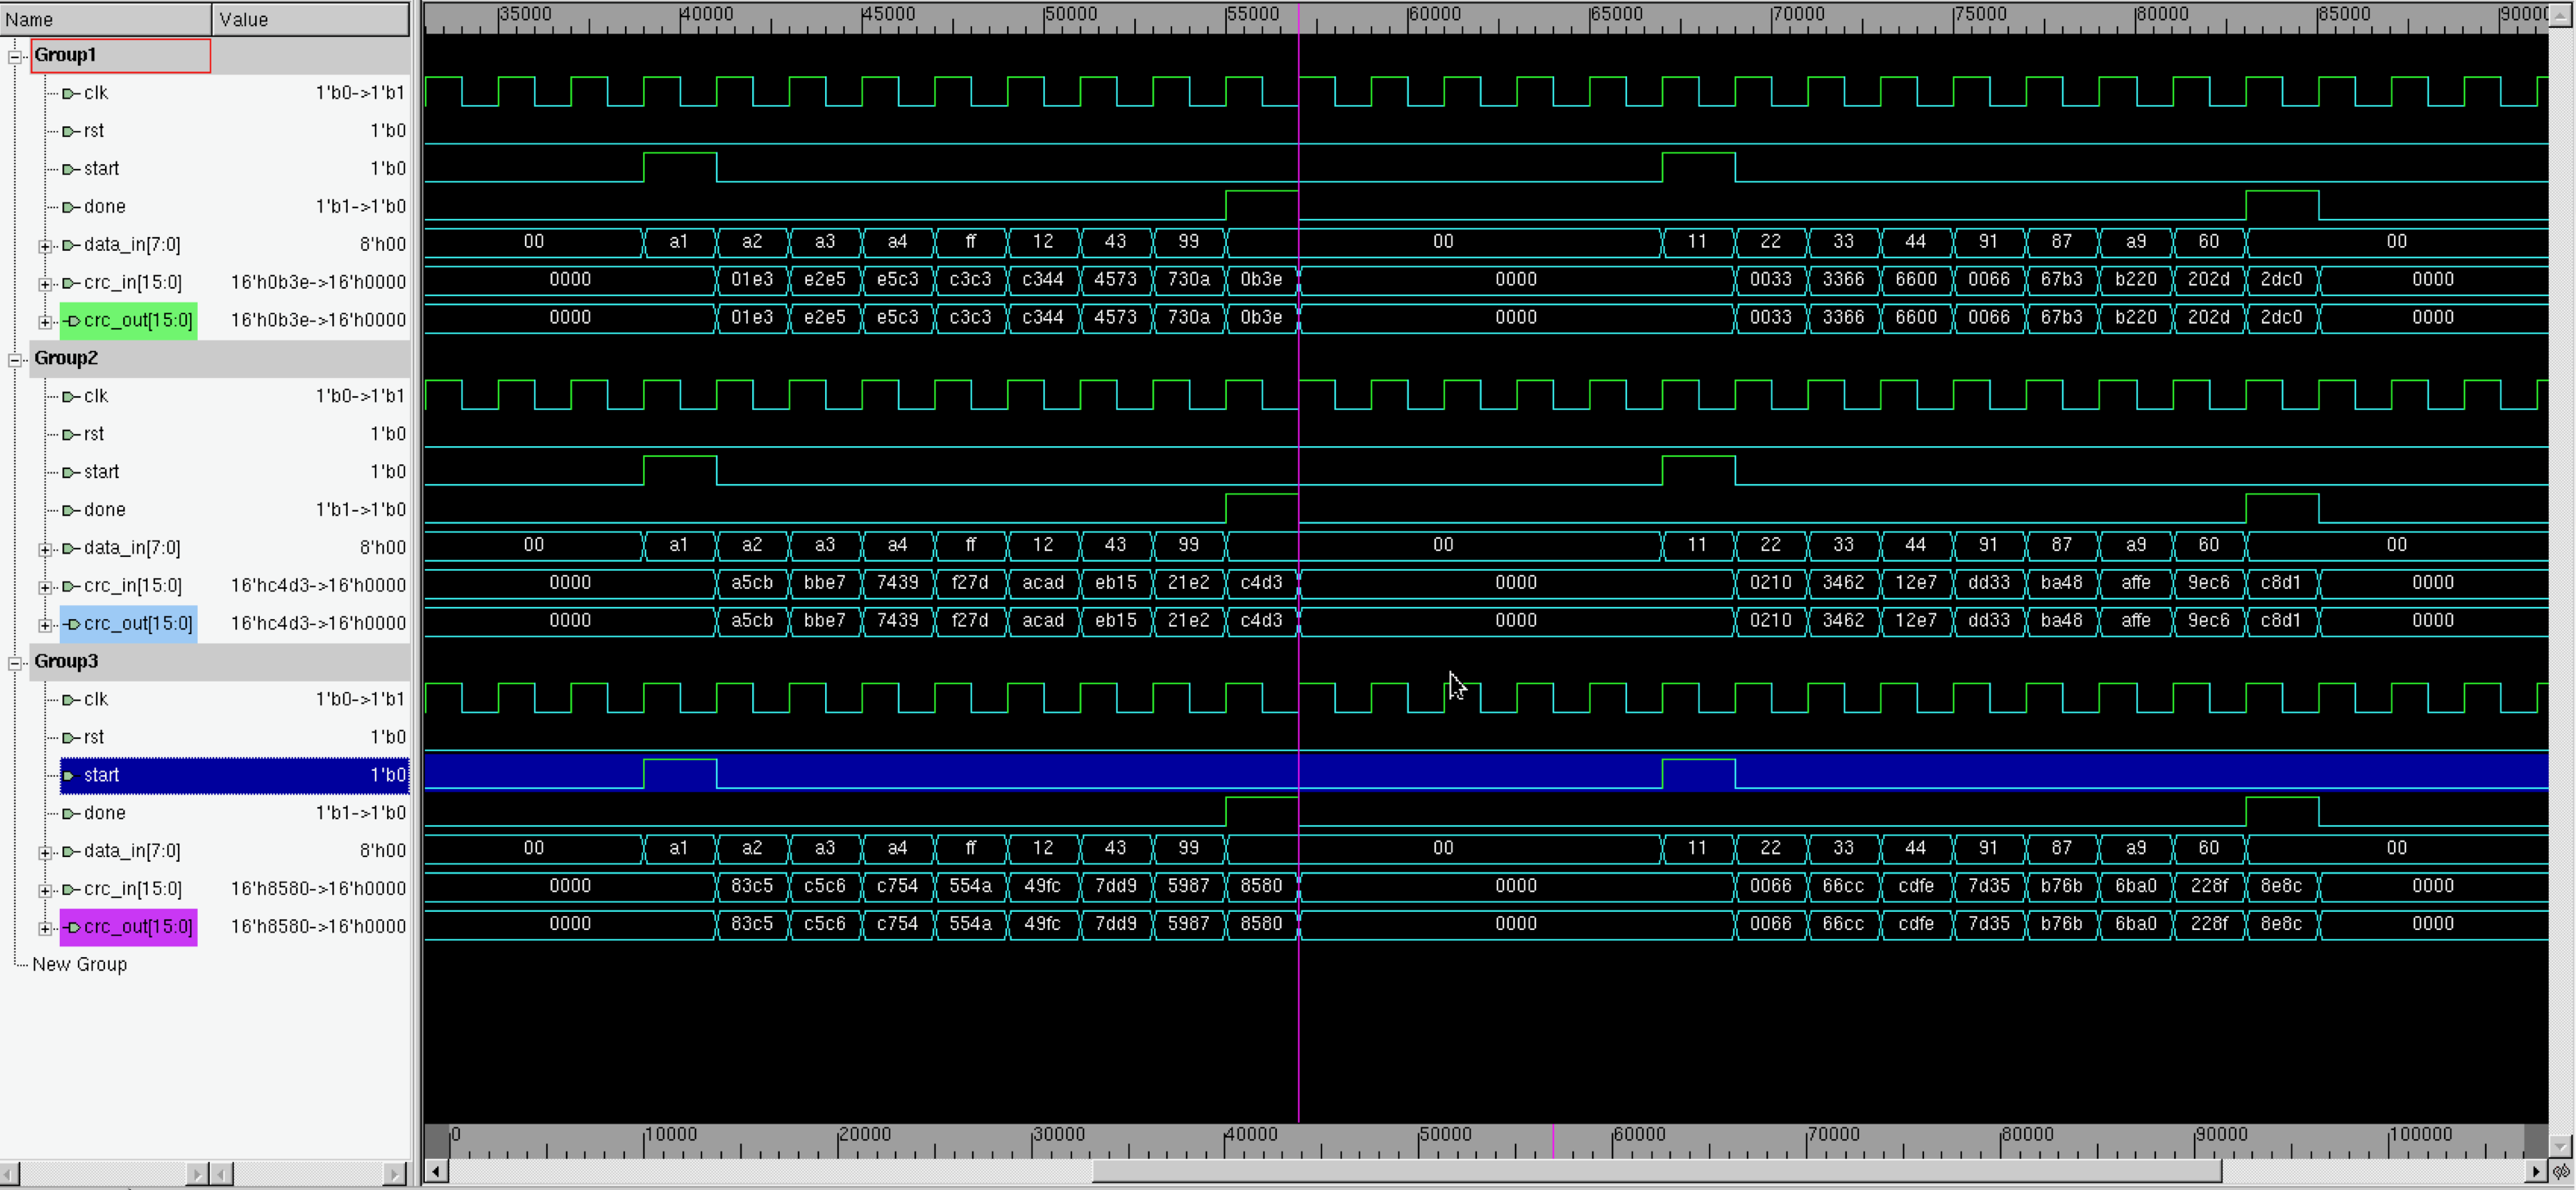Click magenta marker on bottom overview ruler
2576x1190 pixels.
[1553, 1141]
